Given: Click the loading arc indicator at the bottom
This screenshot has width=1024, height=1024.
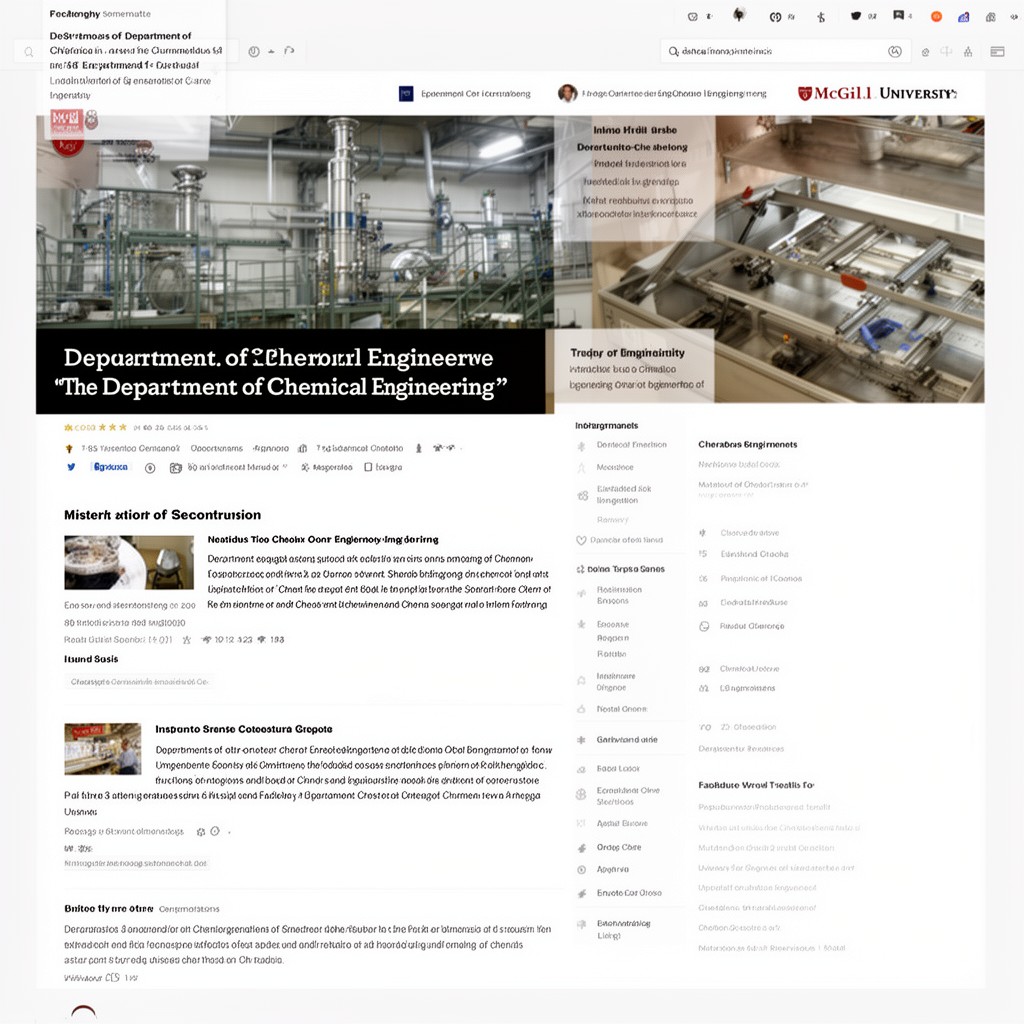Looking at the screenshot, I should pos(84,1012).
